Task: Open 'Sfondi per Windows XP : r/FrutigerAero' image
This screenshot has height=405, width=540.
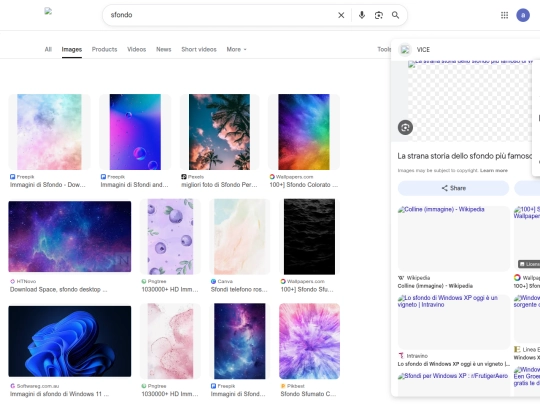Action: point(453,384)
